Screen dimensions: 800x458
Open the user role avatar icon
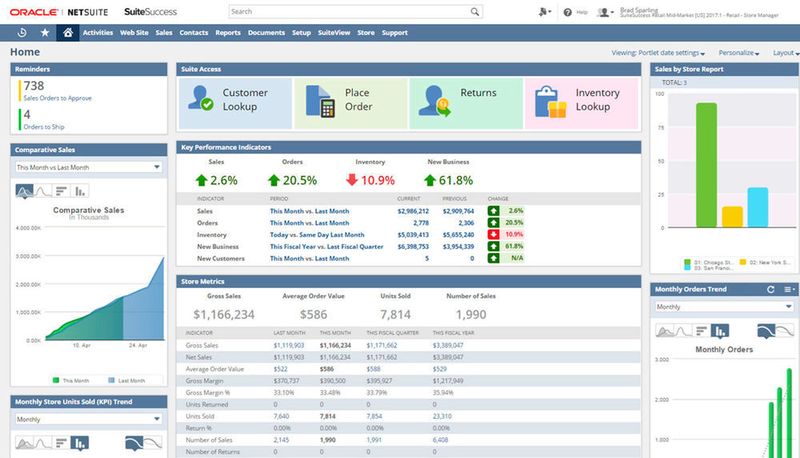coord(604,12)
